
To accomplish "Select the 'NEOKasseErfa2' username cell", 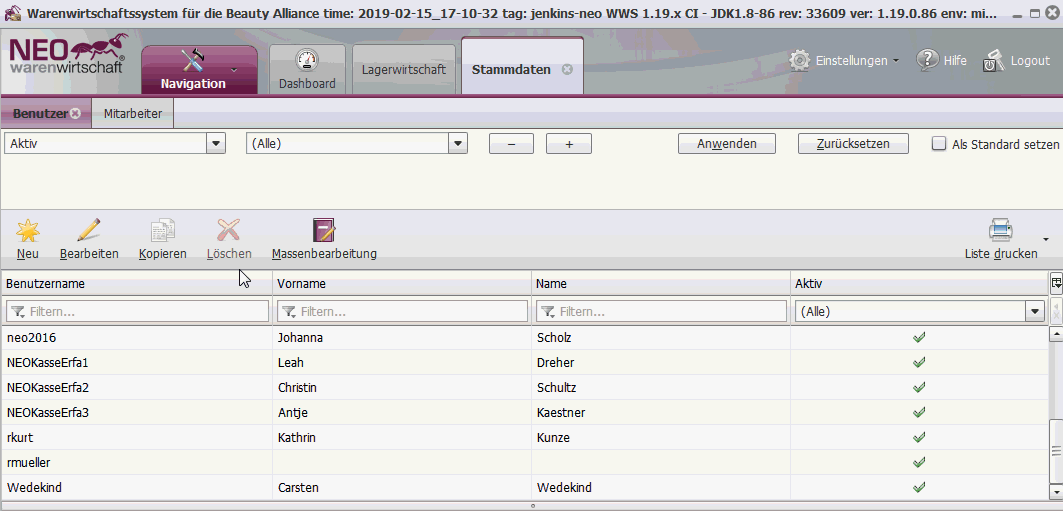I will pyautogui.click(x=137, y=388).
